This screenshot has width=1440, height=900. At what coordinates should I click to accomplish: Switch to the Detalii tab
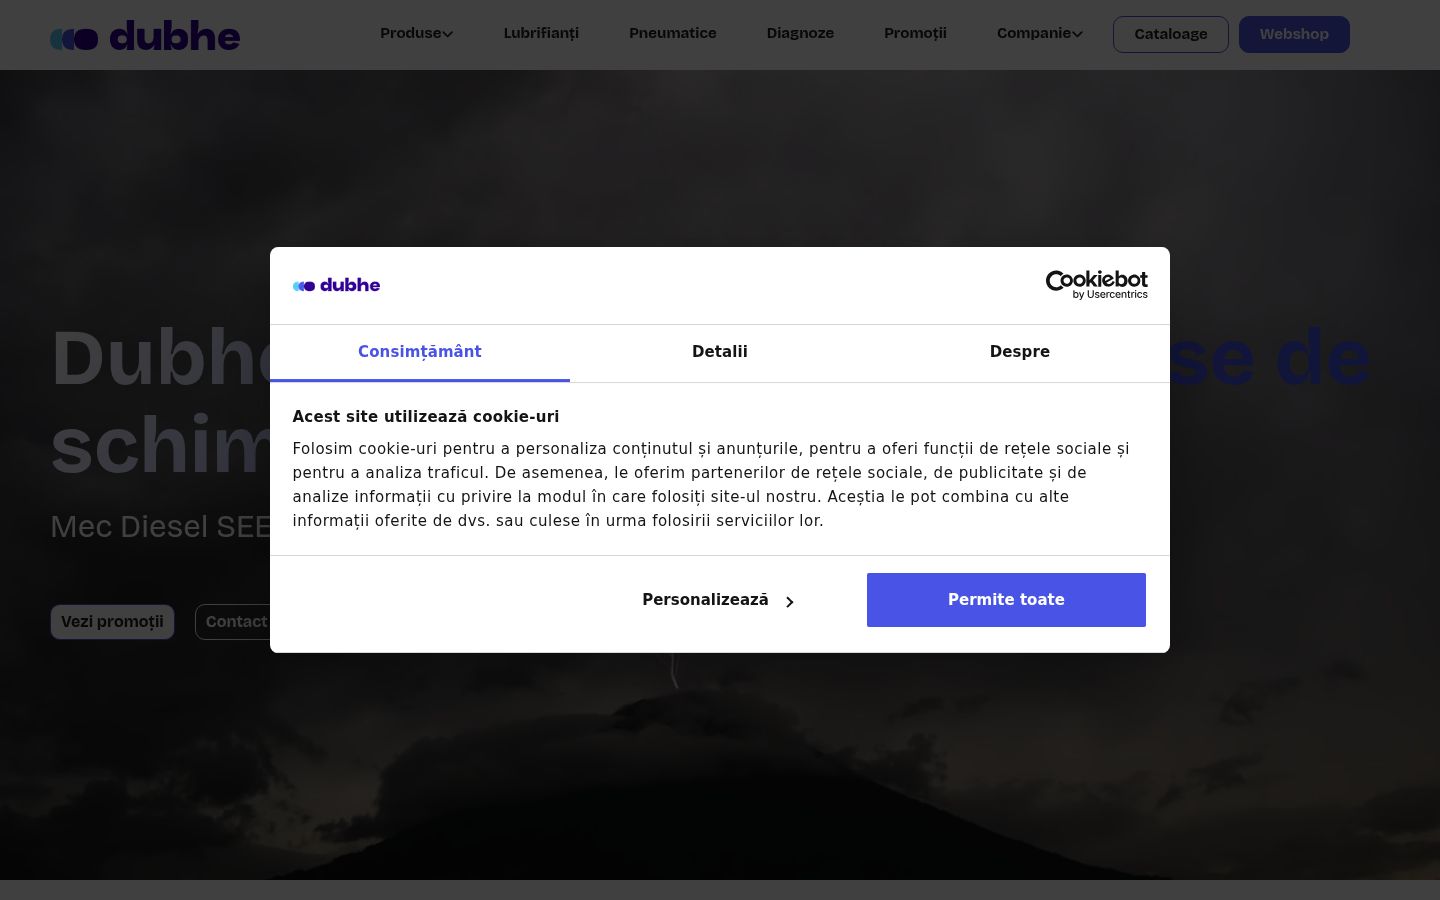tap(720, 352)
